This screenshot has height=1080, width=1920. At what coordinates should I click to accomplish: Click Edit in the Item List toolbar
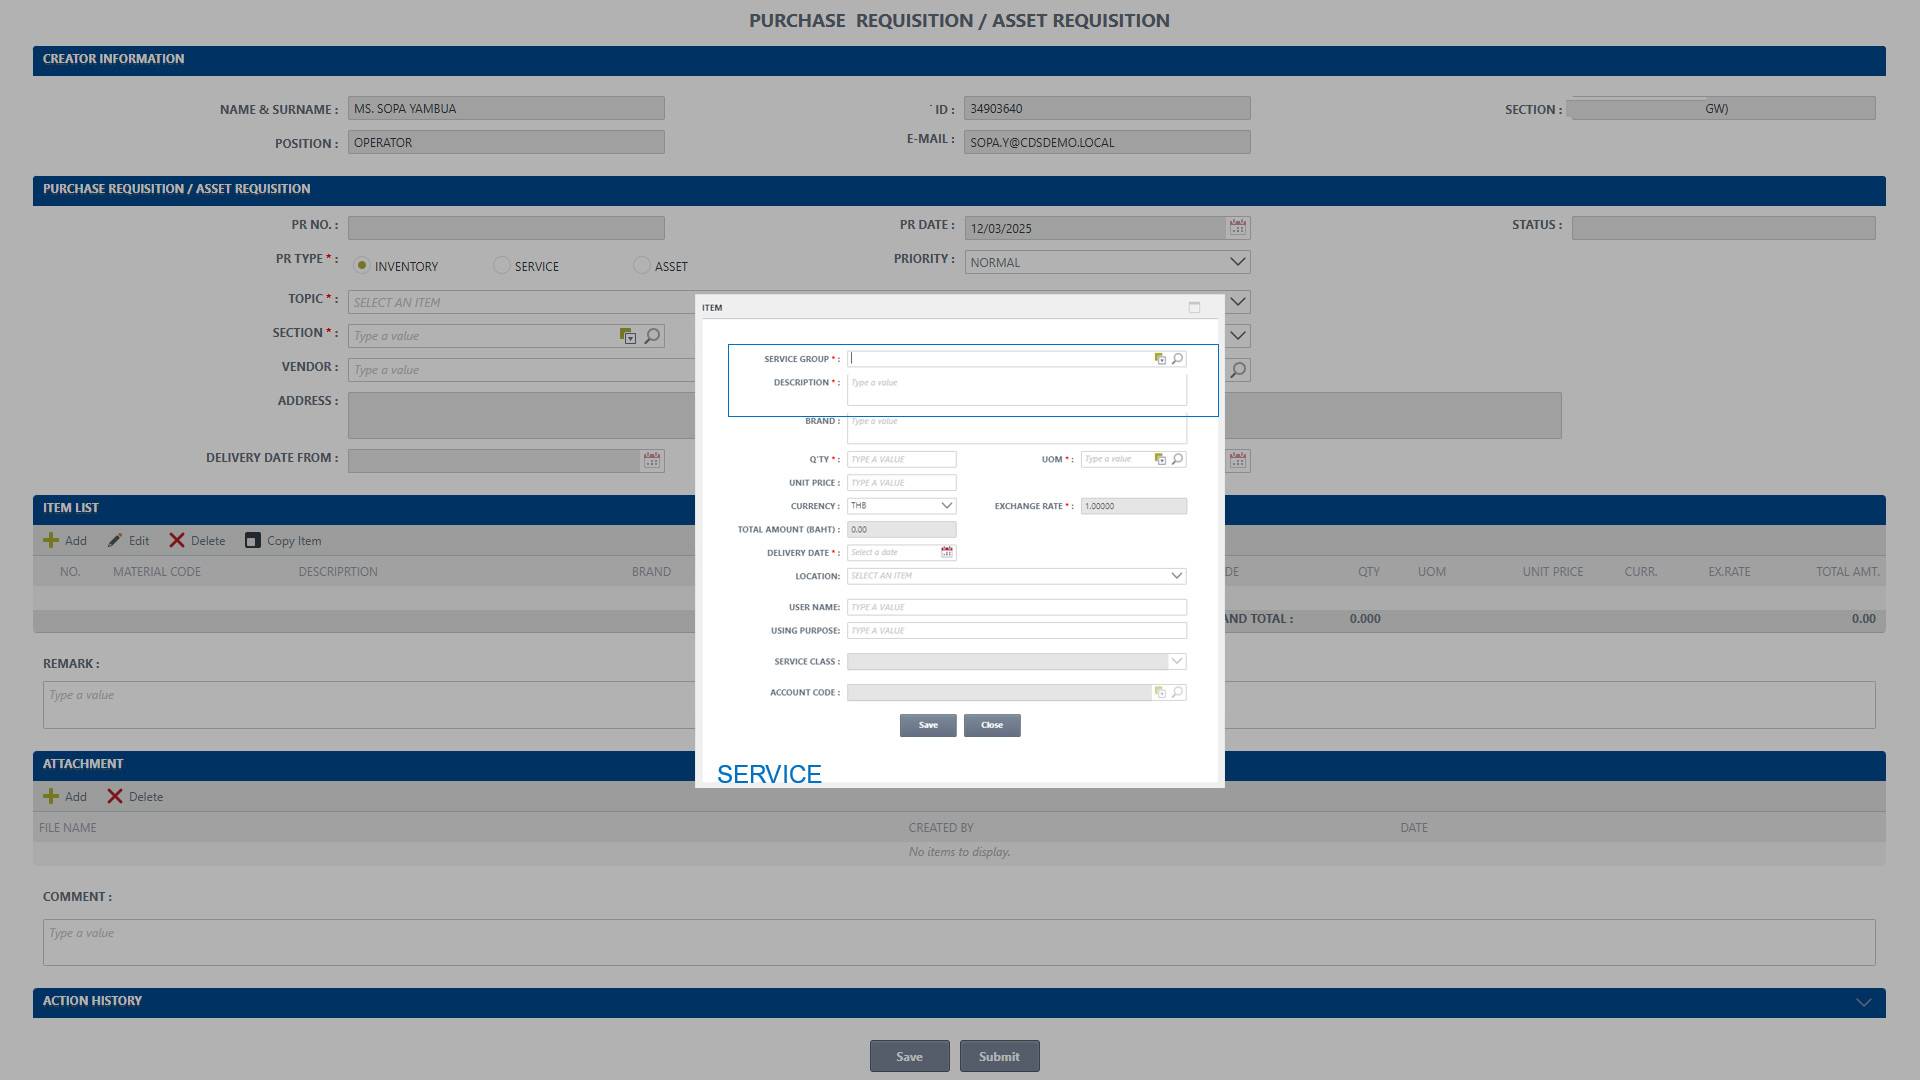click(x=129, y=540)
